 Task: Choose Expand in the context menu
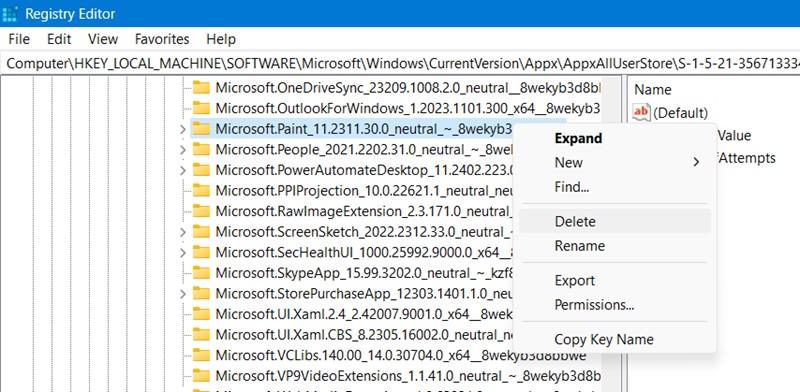[614, 138]
